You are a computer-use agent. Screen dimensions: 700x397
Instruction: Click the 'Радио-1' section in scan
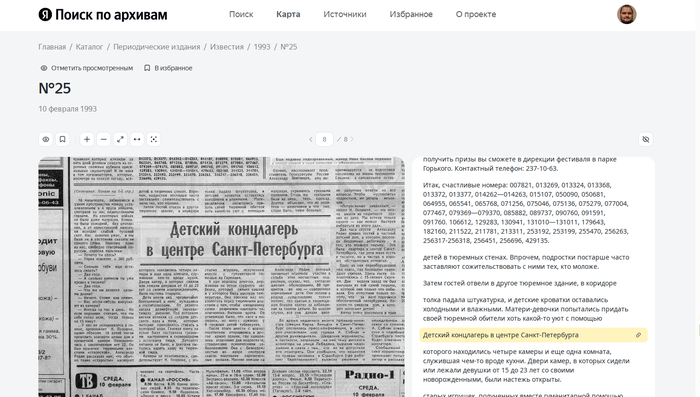[x=370, y=375]
